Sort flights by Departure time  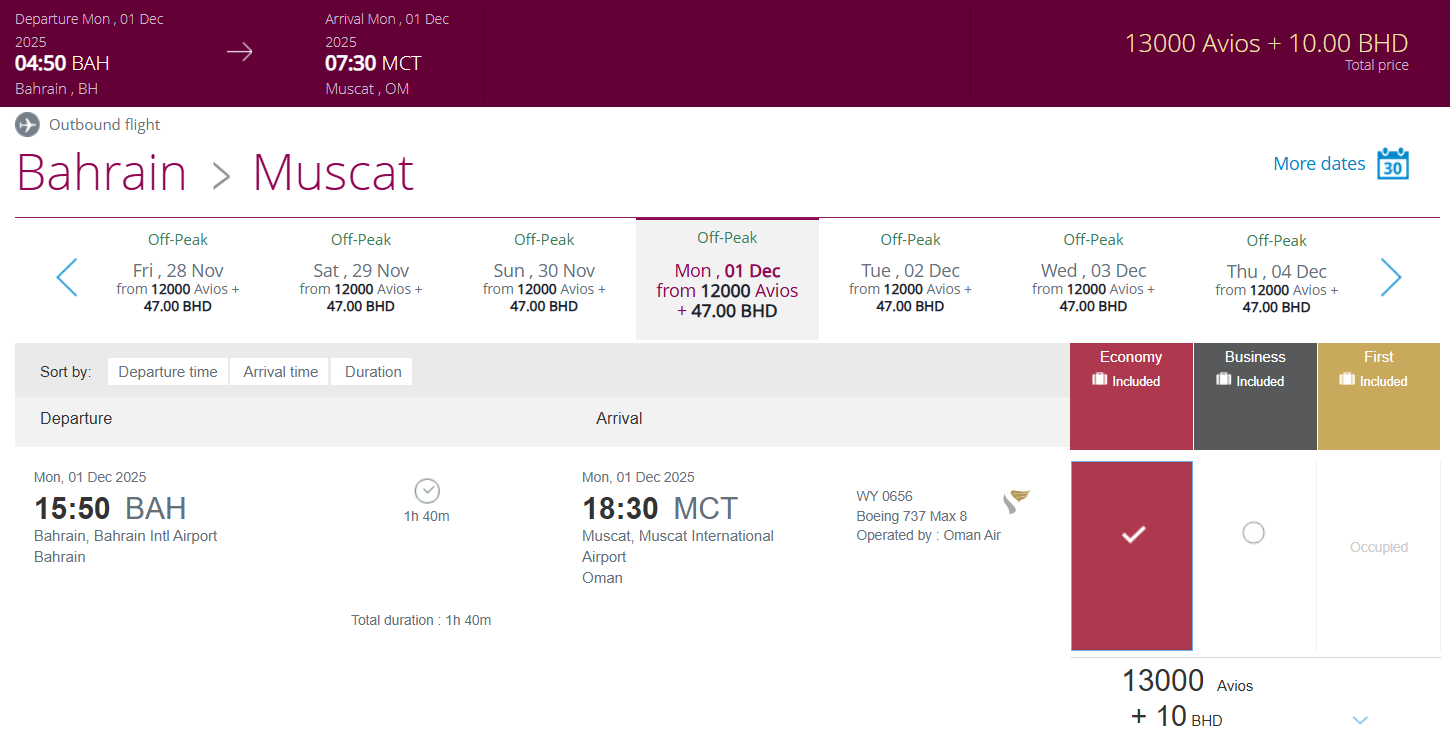tap(168, 372)
